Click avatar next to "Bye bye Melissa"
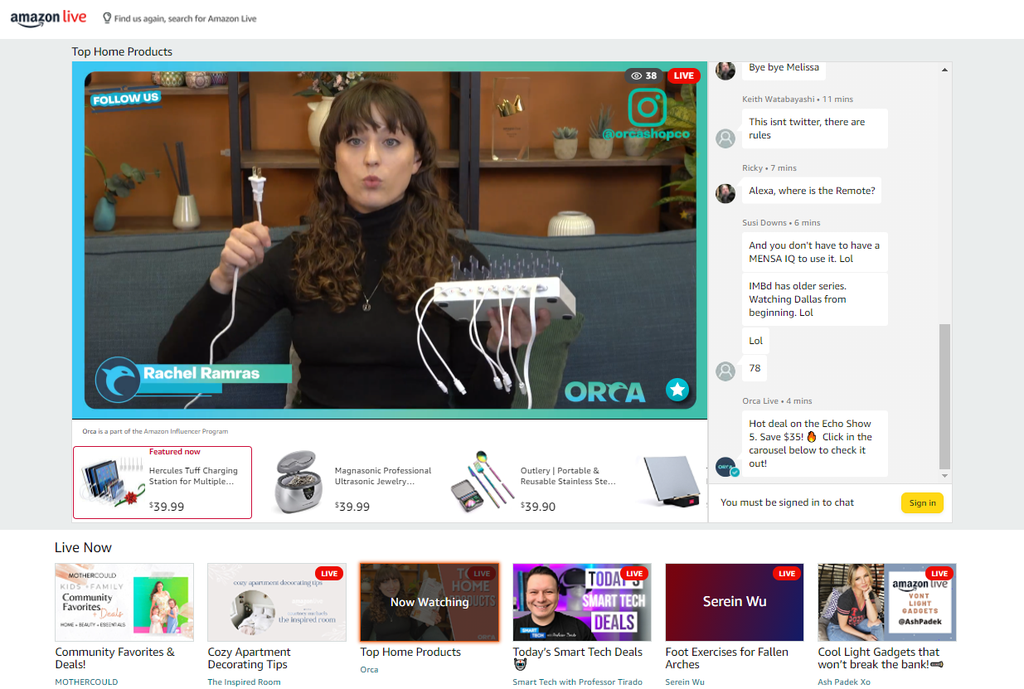 726,70
